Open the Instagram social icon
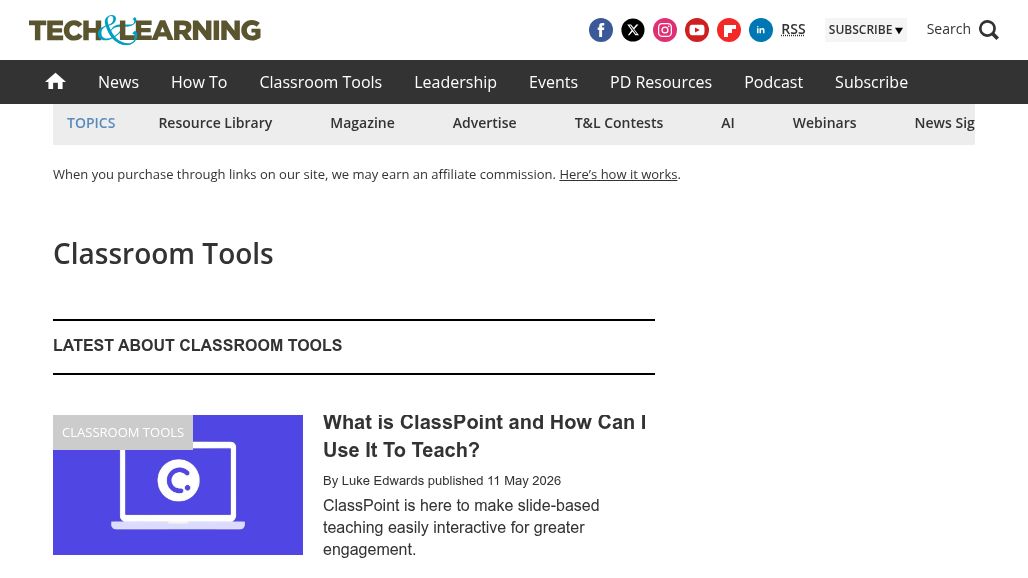1028x578 pixels. 665,30
